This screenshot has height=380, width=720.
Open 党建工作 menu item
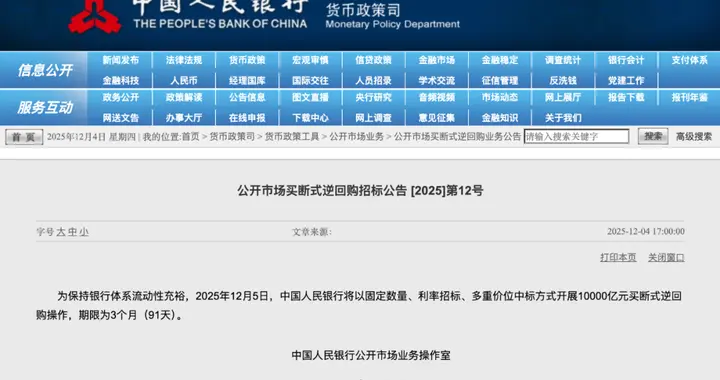click(626, 80)
